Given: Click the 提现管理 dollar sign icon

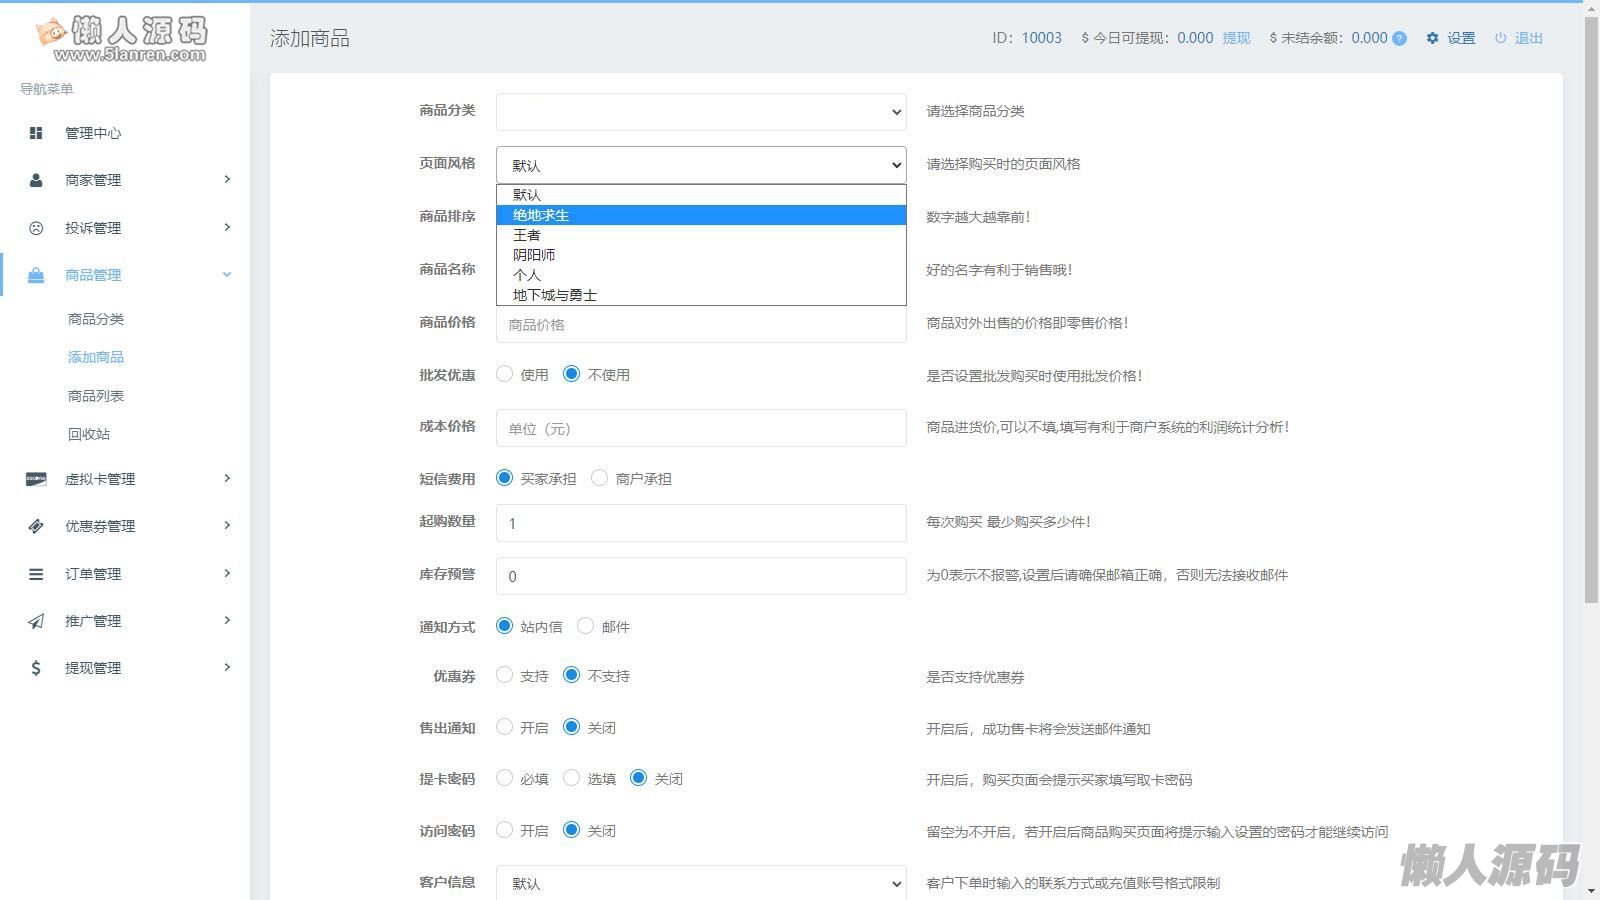Looking at the screenshot, I should coord(36,668).
